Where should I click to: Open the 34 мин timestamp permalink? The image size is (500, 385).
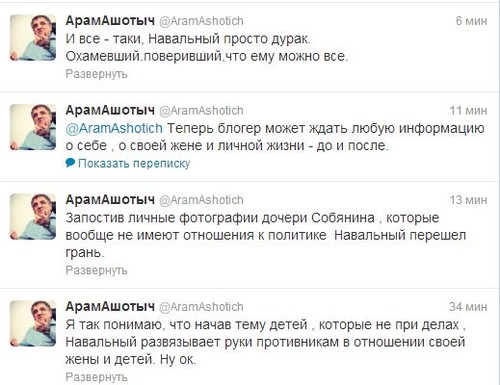pos(468,307)
